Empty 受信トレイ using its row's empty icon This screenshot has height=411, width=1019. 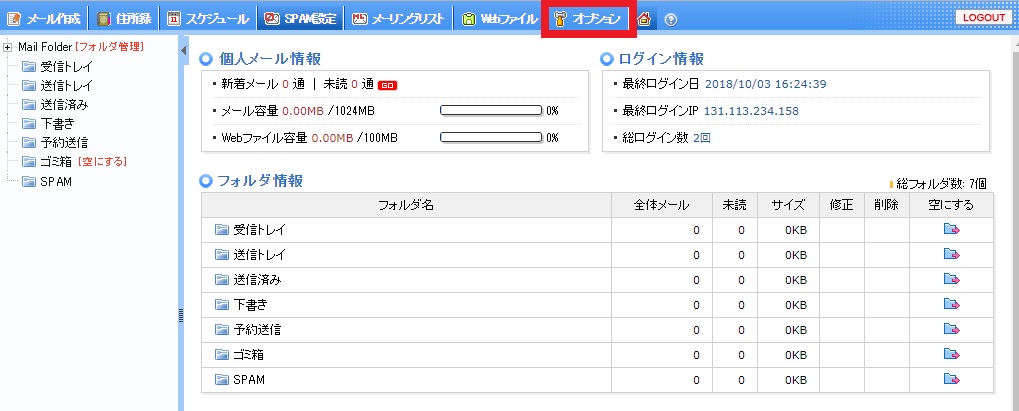tap(951, 230)
